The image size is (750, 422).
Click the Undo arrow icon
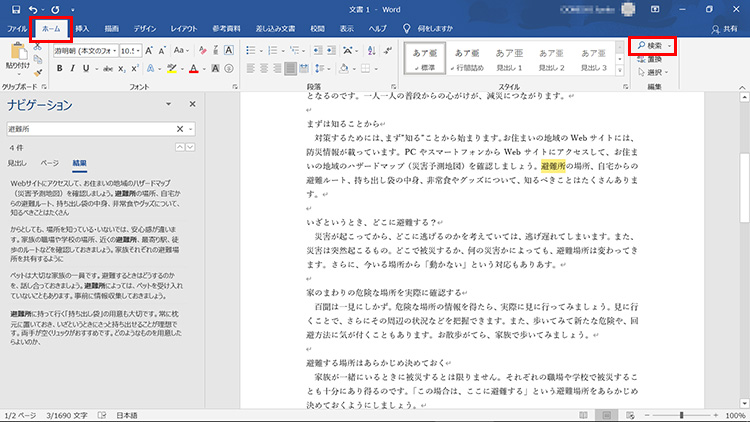[32, 9]
